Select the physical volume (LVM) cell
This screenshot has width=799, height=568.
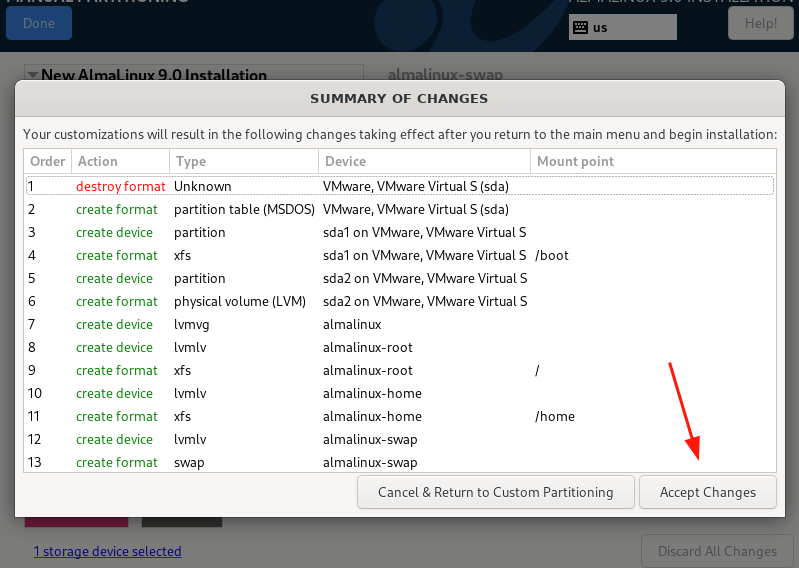(x=239, y=302)
